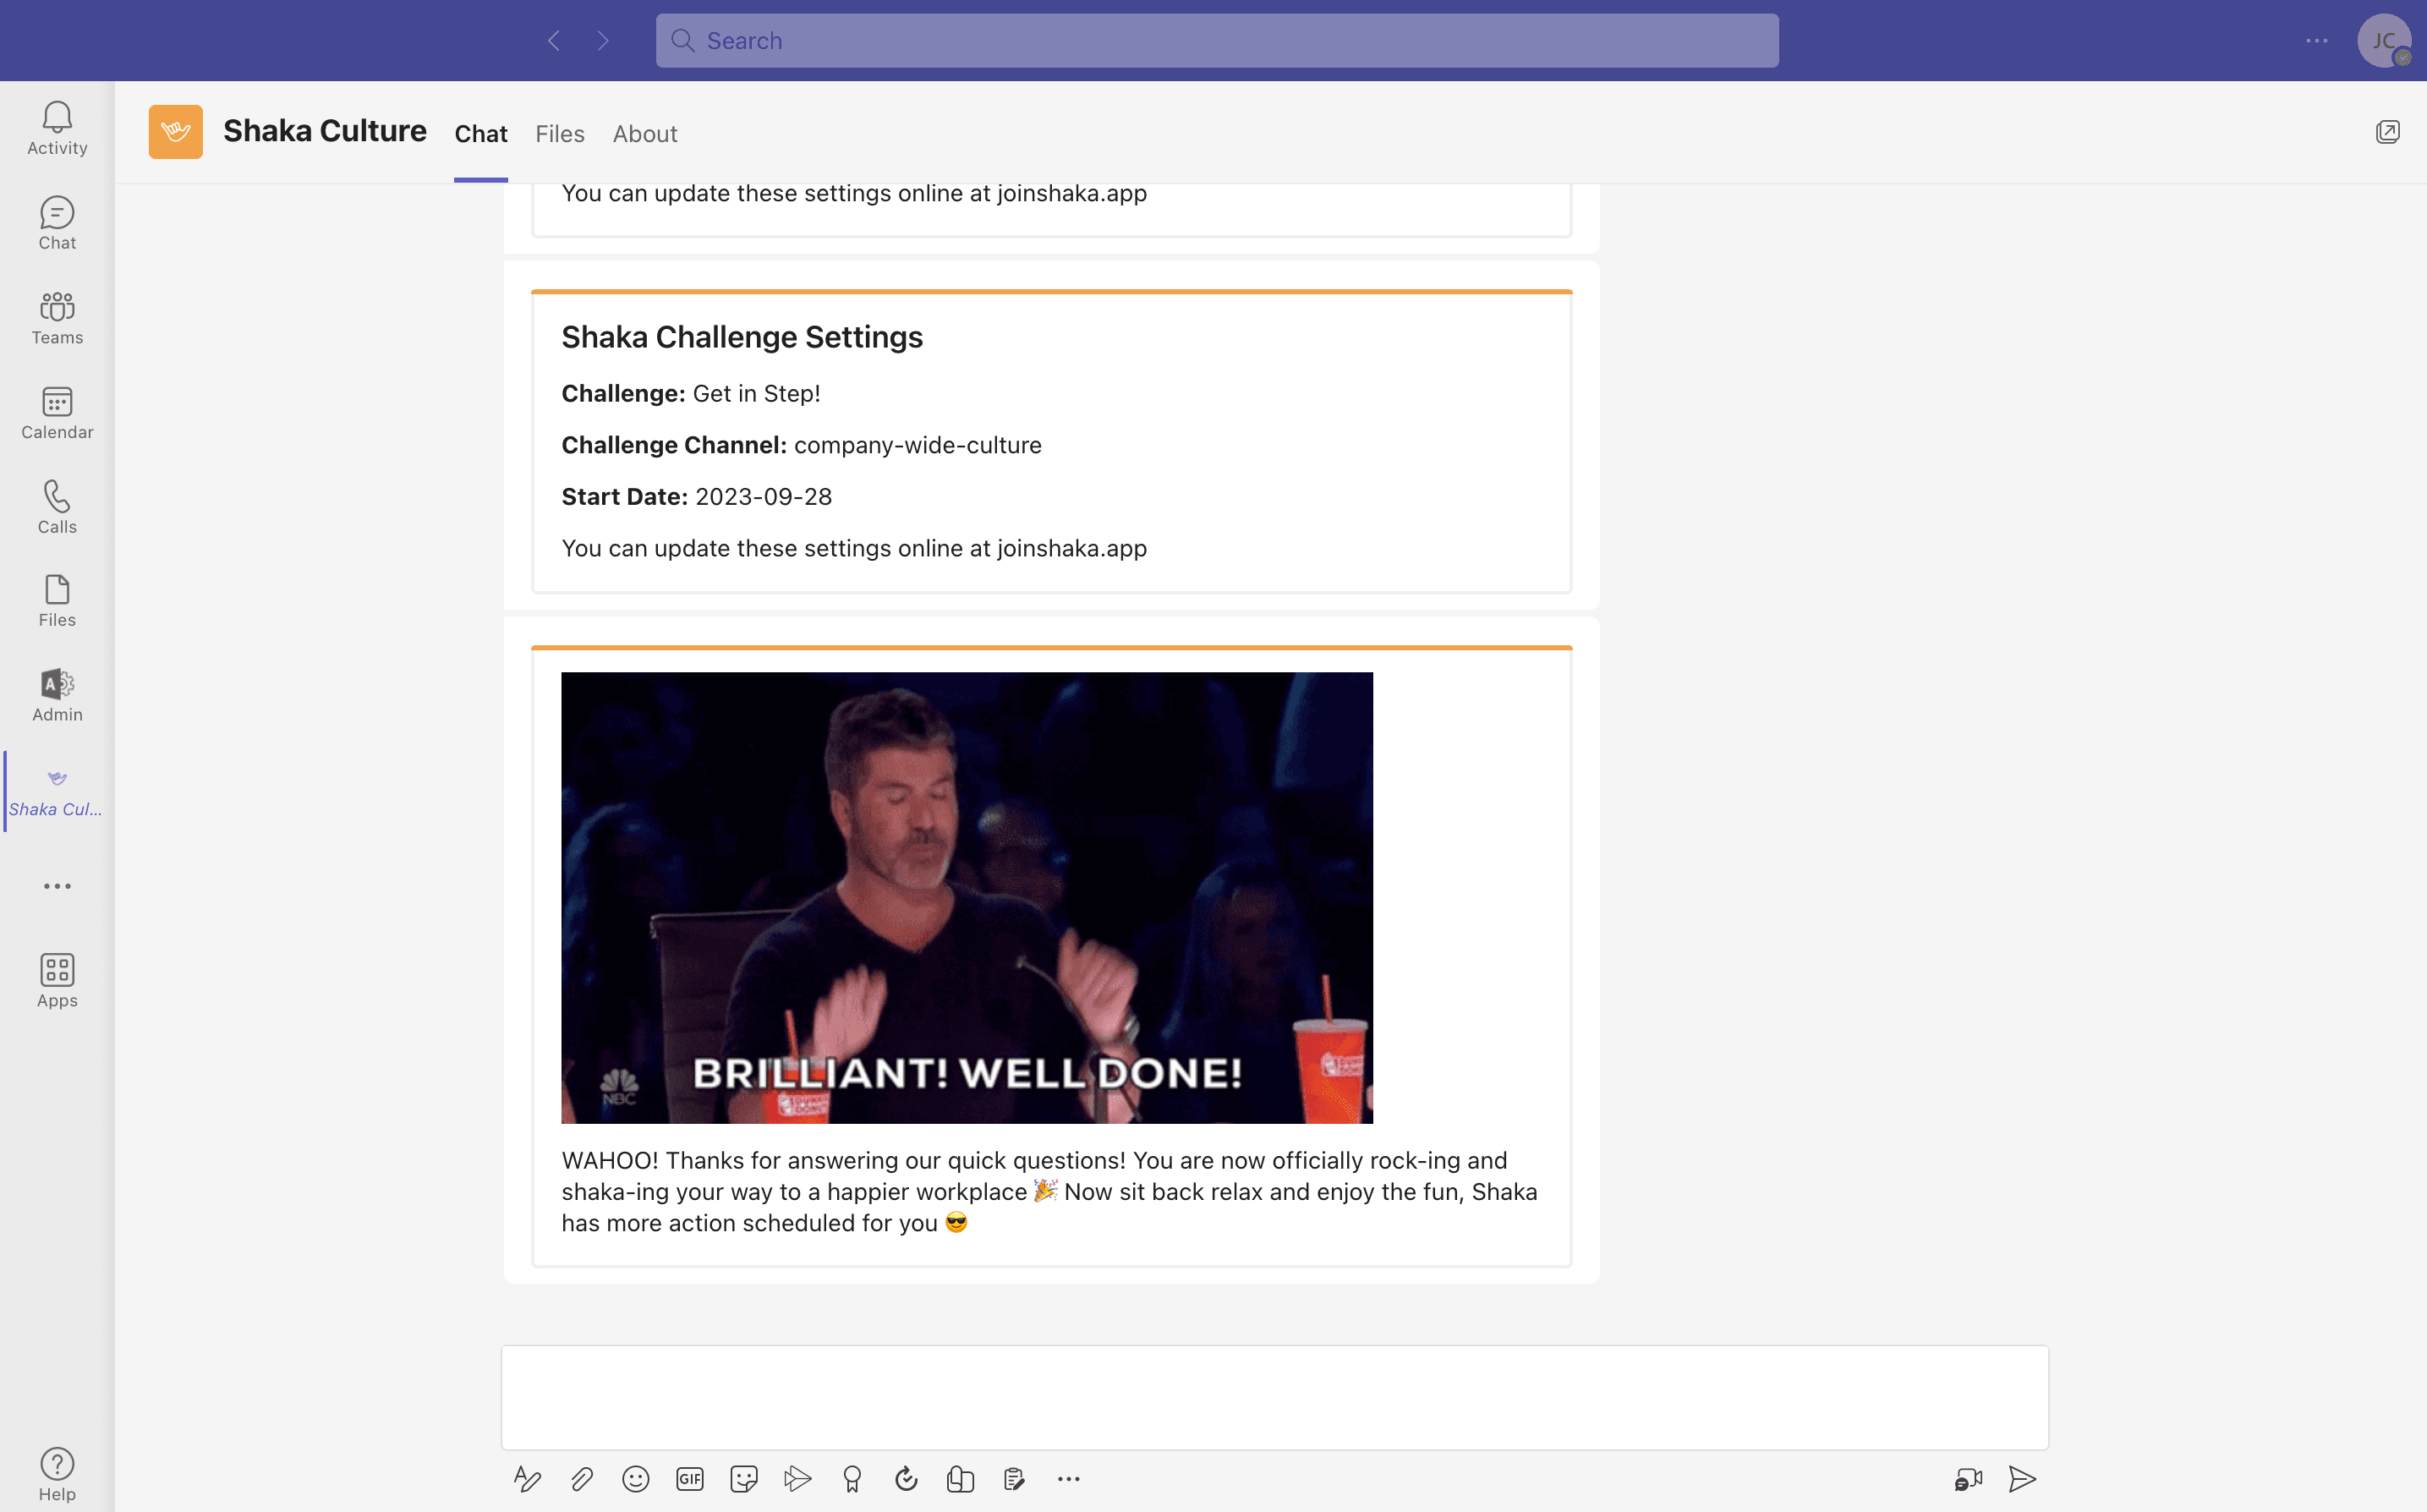Expand the more toolbar options
2427x1512 pixels.
click(x=1069, y=1479)
